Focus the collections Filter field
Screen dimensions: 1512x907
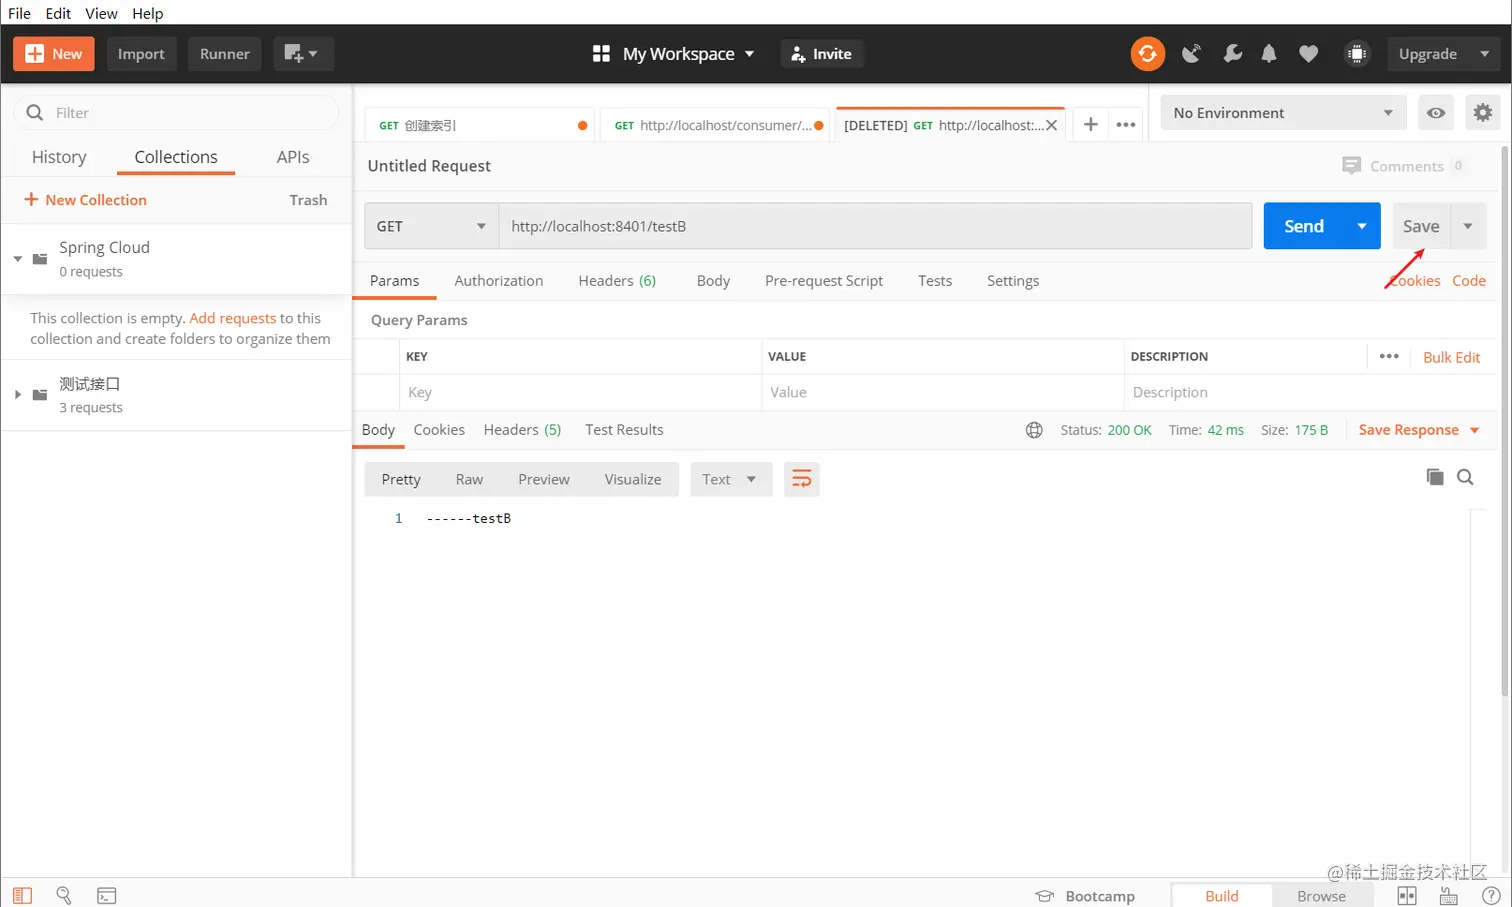[177, 113]
